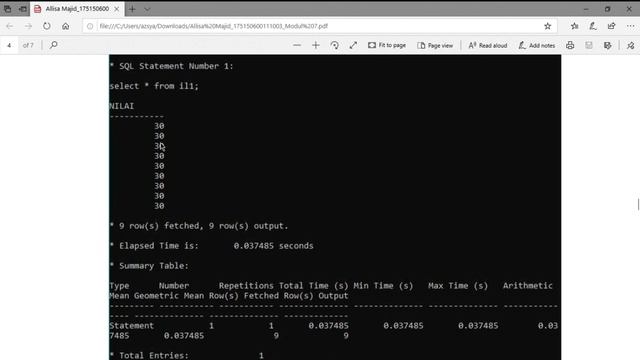640x360 pixels.
Task: Share this page using the share icon
Action: [611, 26]
